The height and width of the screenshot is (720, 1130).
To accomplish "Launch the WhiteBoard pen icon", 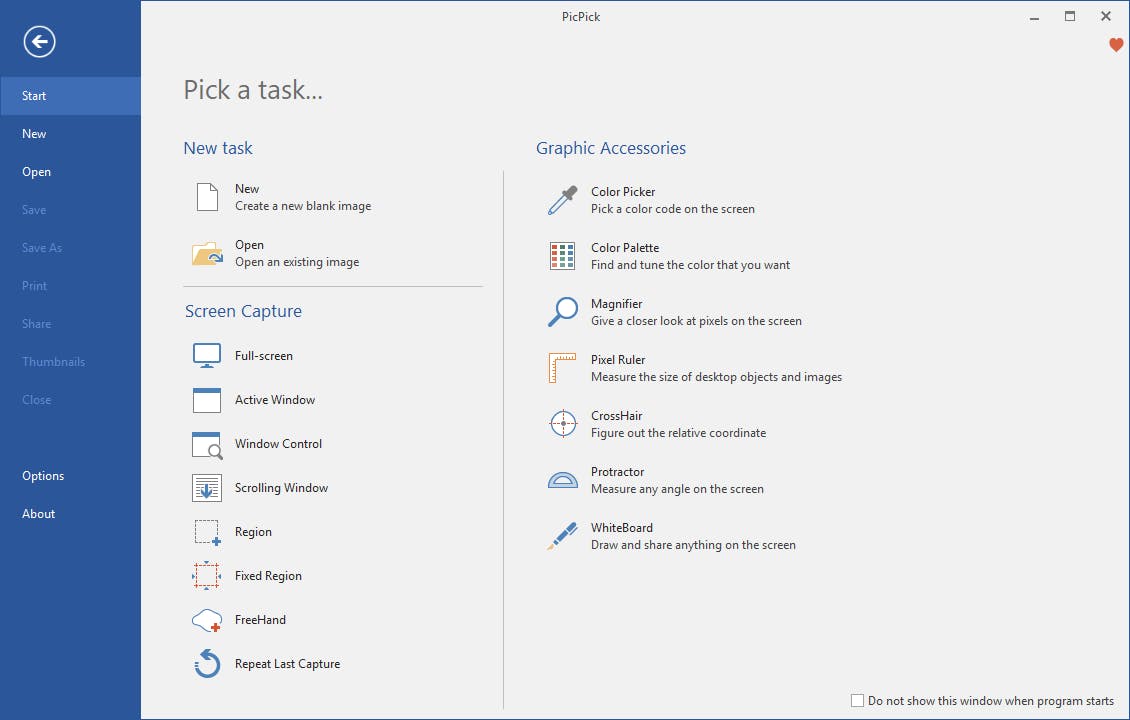I will pos(563,536).
